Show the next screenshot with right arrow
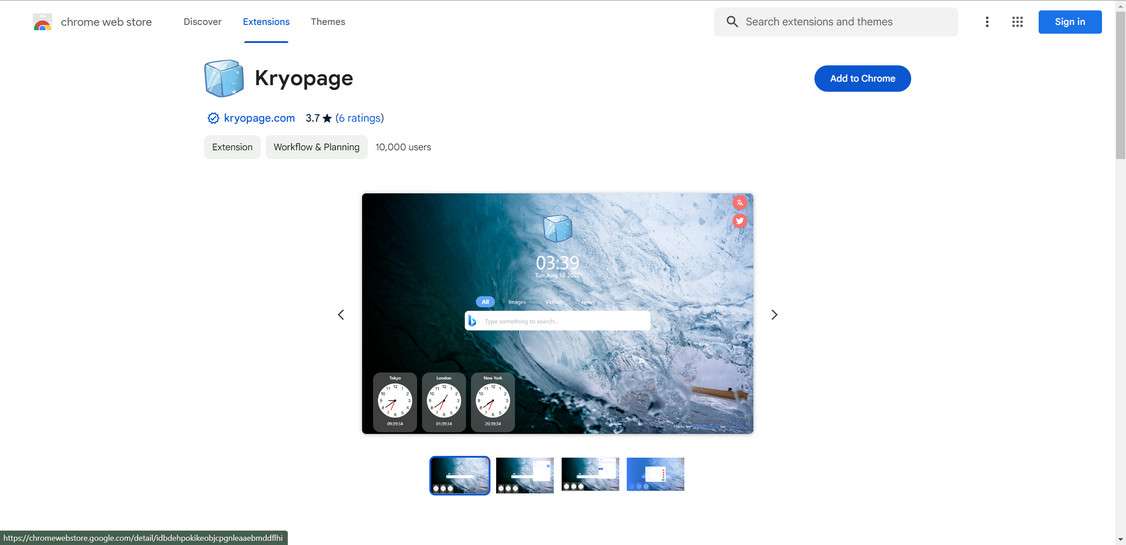 pos(774,315)
